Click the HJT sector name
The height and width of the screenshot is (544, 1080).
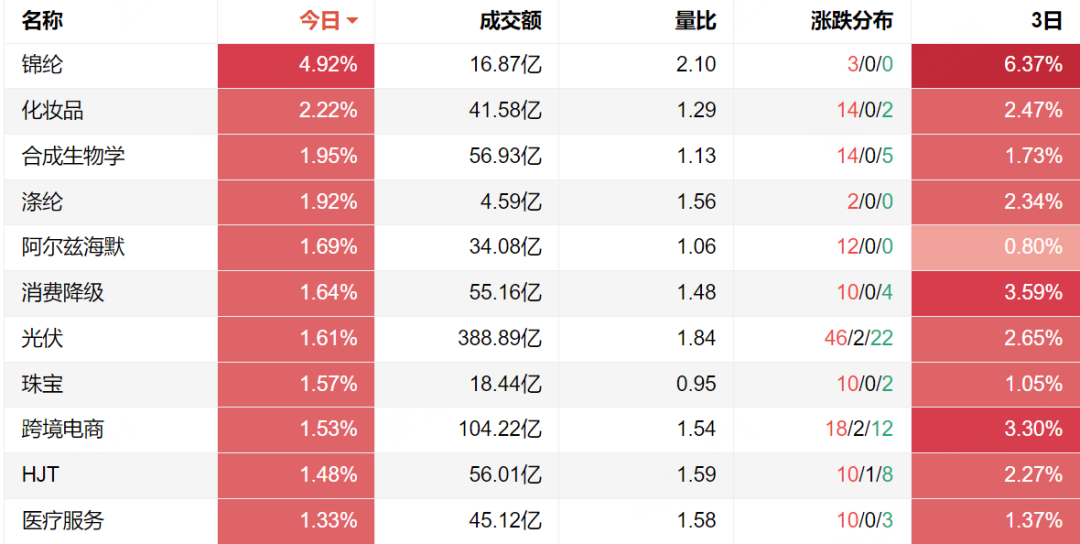tap(41, 474)
